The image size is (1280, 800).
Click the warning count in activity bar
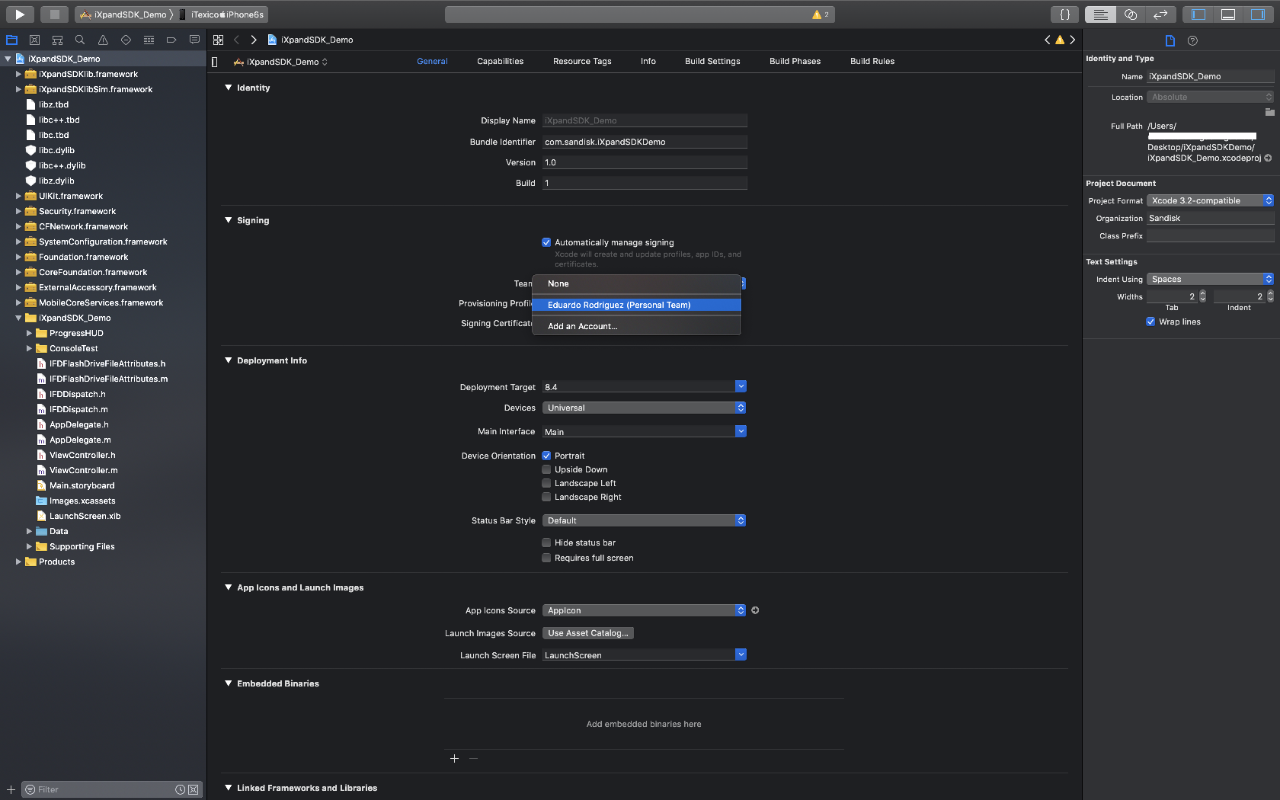click(821, 15)
